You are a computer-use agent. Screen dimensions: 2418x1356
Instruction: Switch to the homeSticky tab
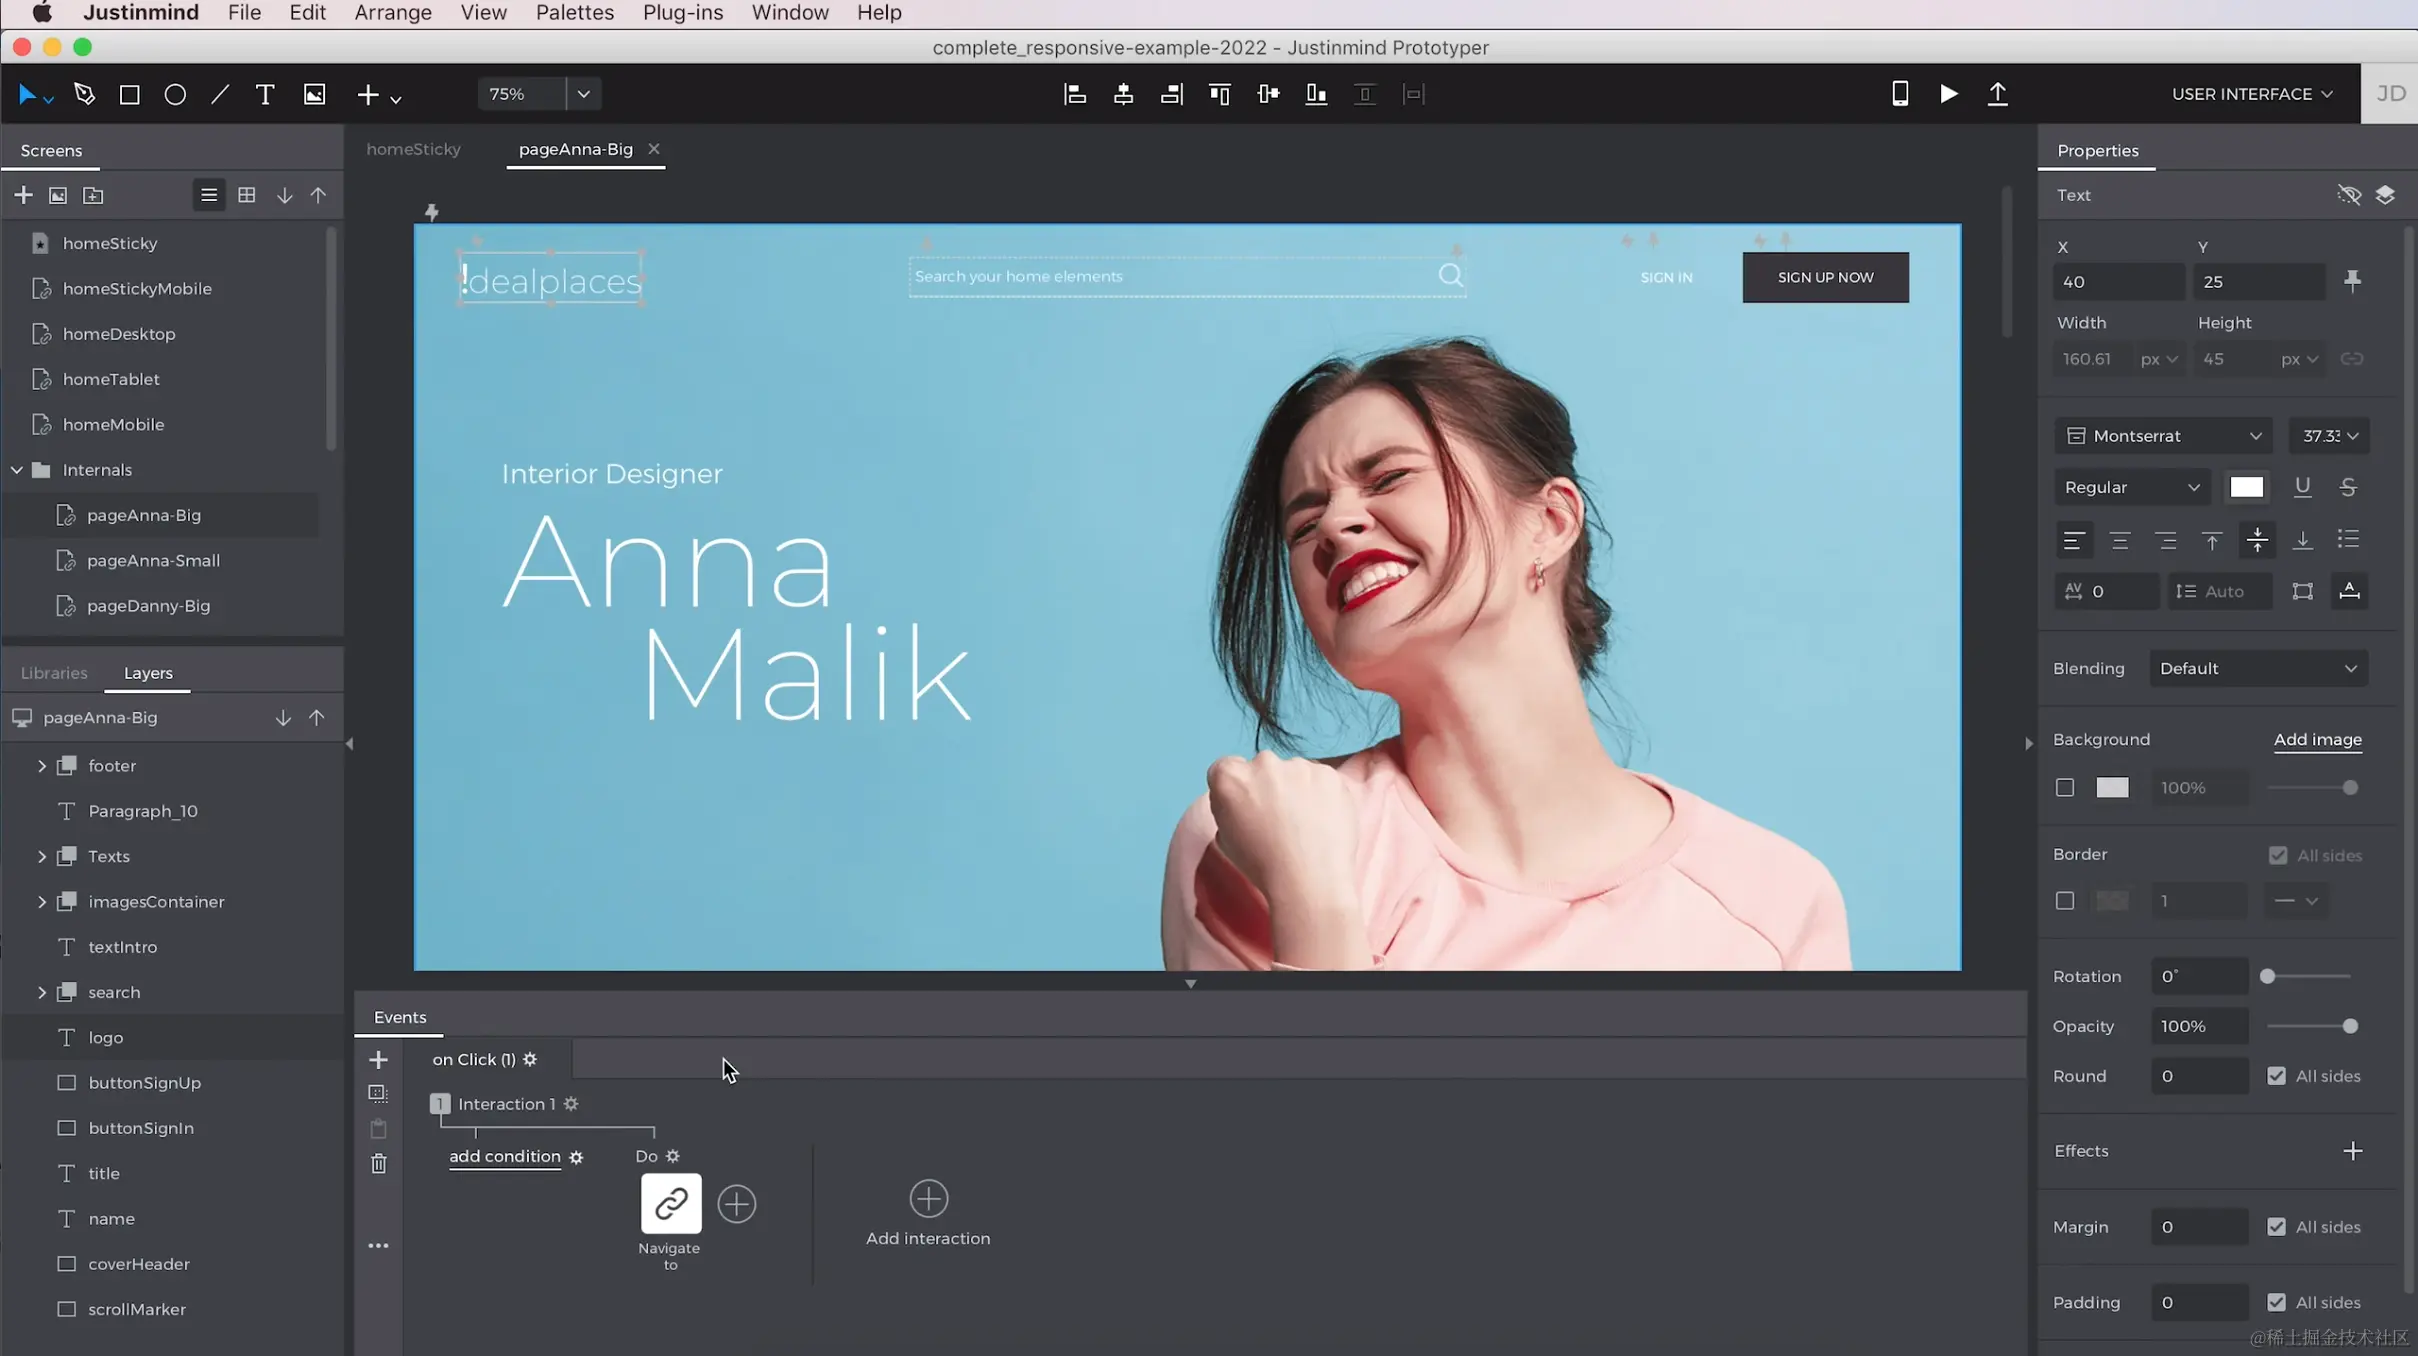413,149
